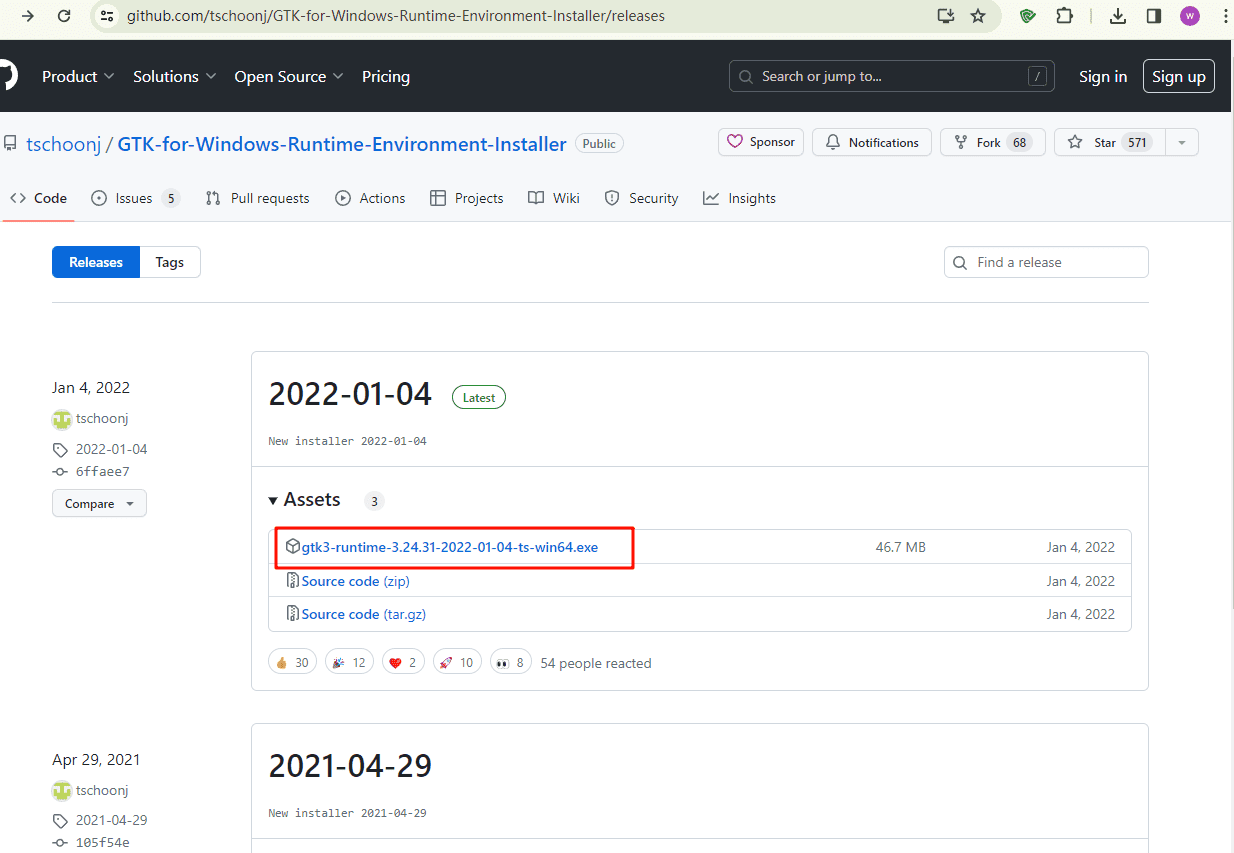Open the Pull requests tab
The width and height of the screenshot is (1234, 853).
click(x=257, y=198)
